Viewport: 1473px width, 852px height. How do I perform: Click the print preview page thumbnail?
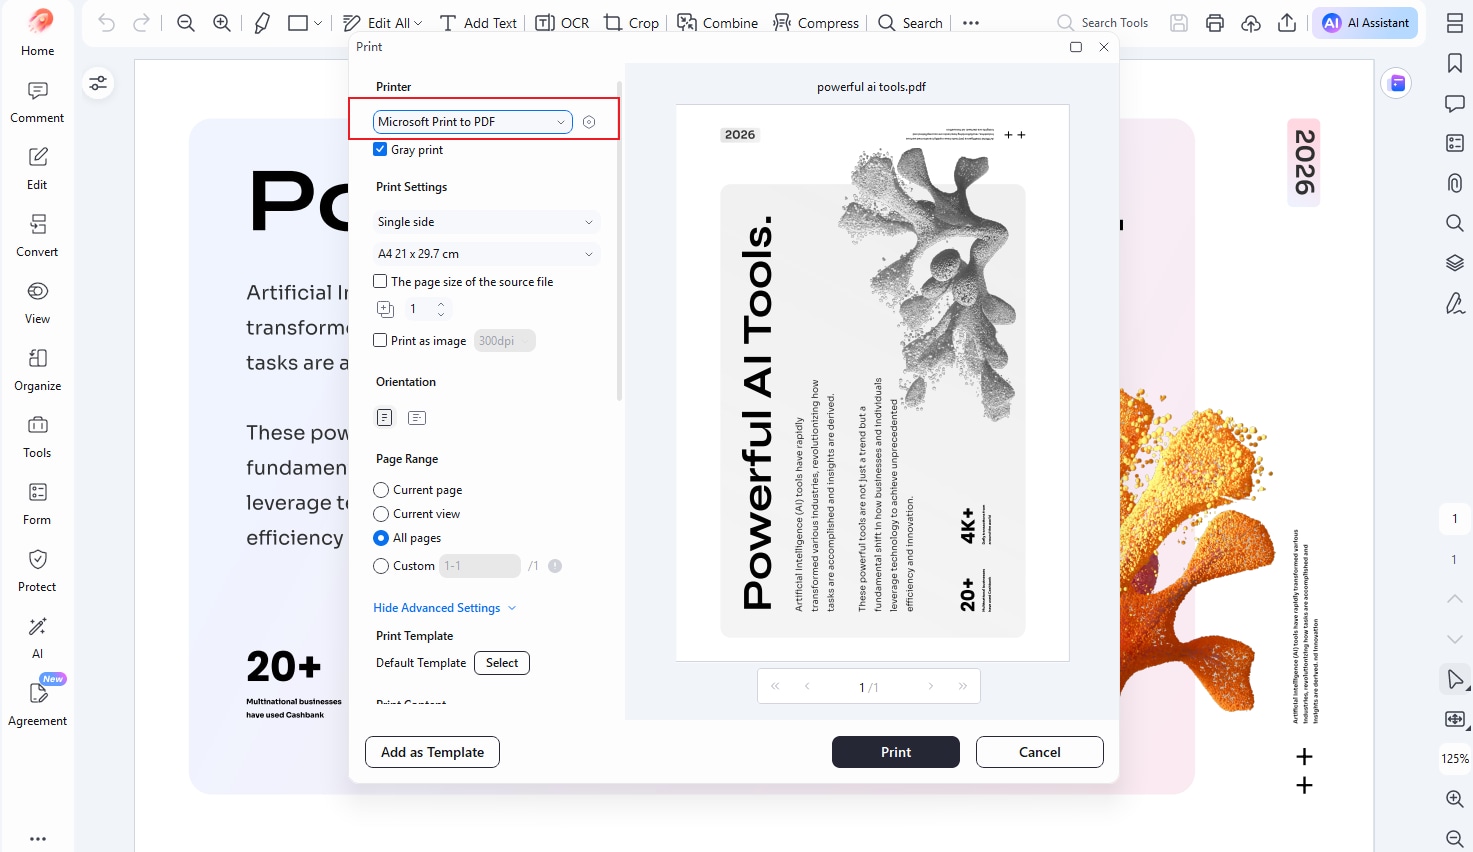[x=873, y=383]
